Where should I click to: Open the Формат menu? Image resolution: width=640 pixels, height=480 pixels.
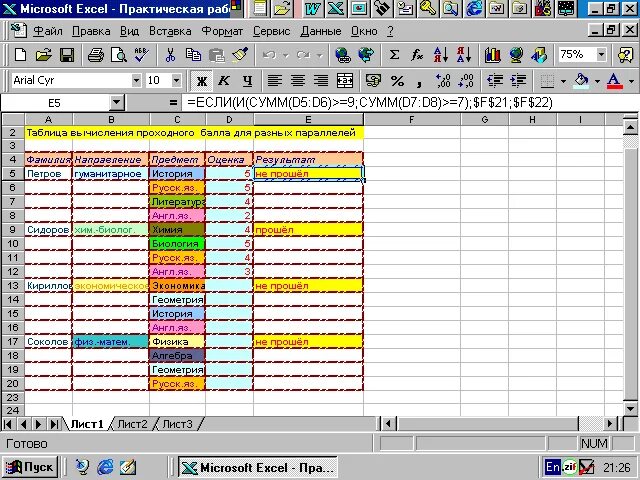point(222,31)
